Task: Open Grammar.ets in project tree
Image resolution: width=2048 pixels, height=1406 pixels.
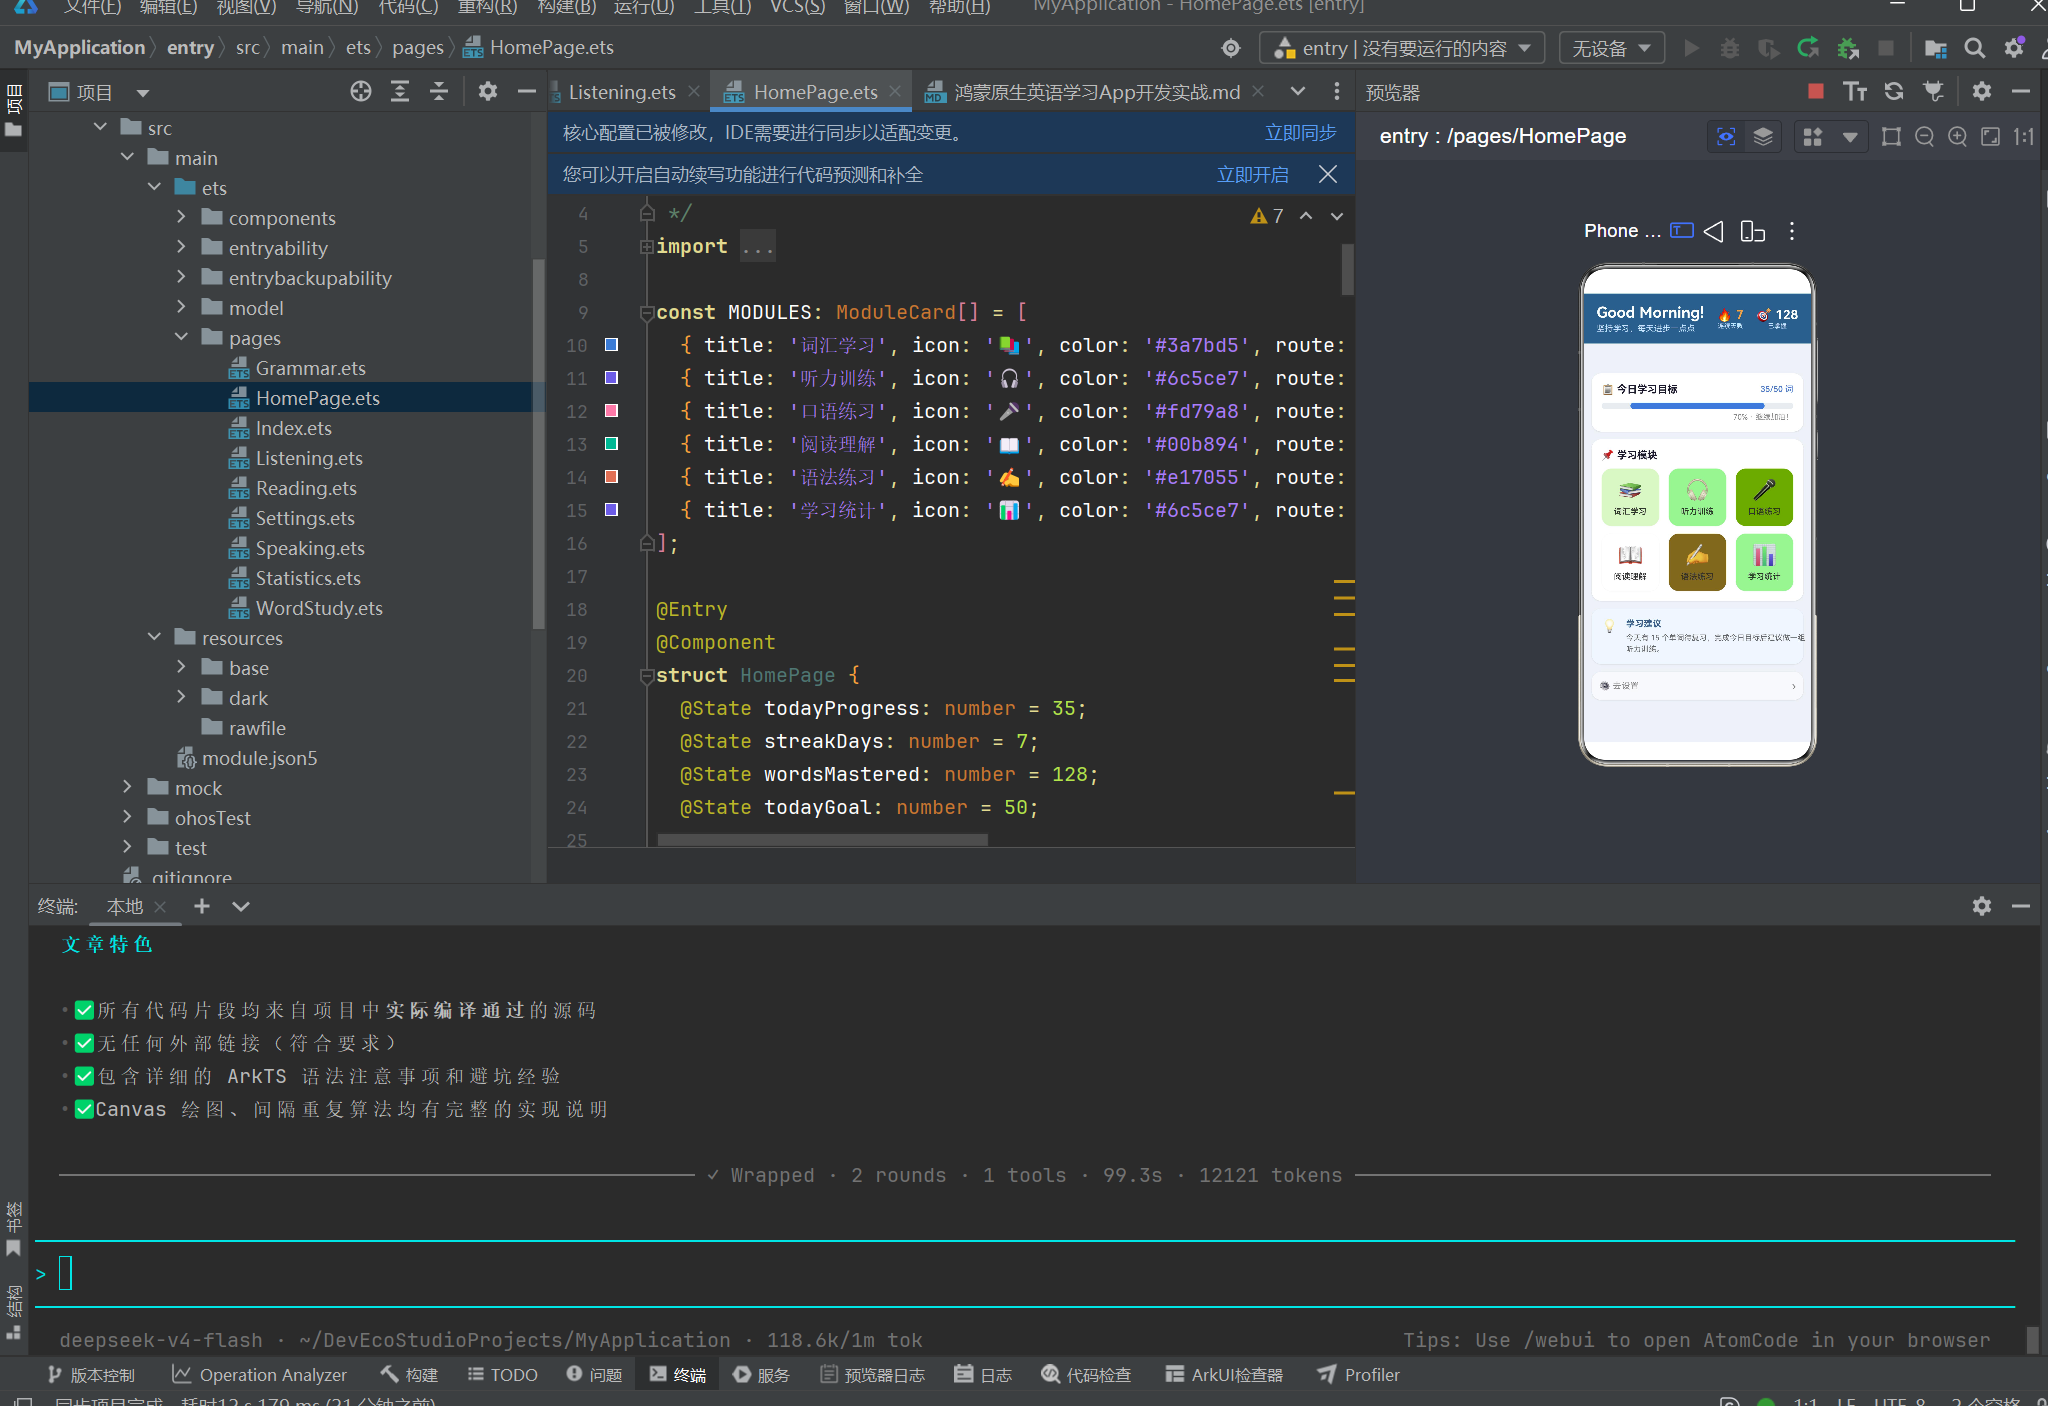Action: 310,368
